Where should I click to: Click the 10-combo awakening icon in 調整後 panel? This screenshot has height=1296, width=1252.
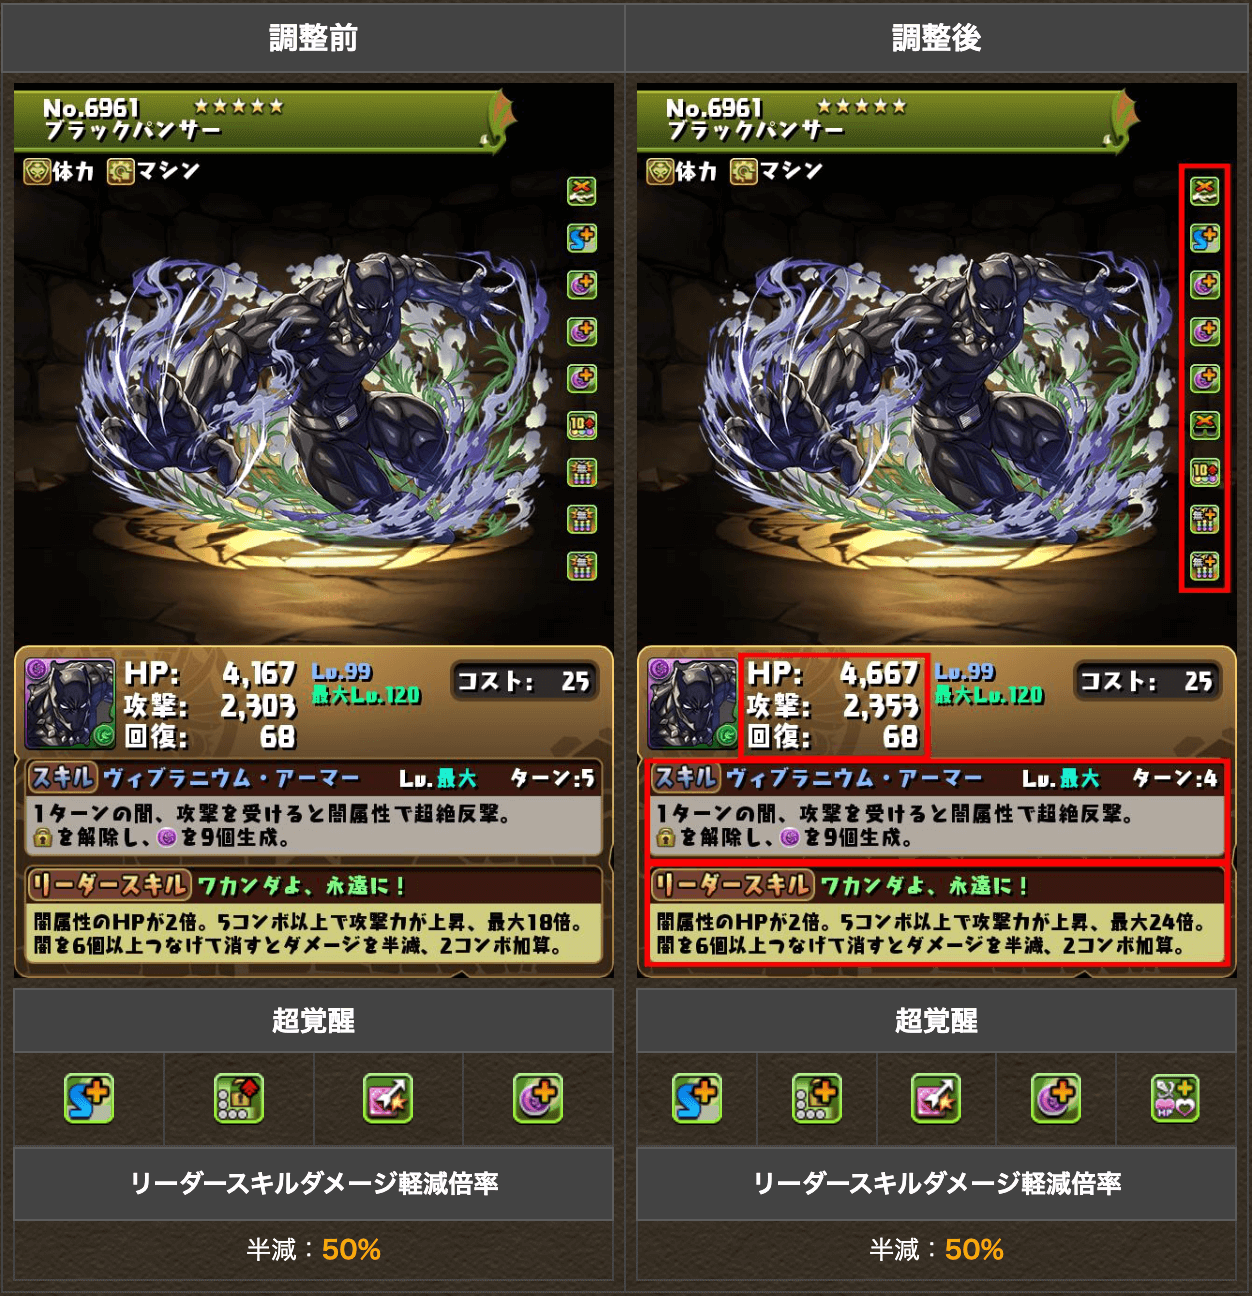[1204, 472]
